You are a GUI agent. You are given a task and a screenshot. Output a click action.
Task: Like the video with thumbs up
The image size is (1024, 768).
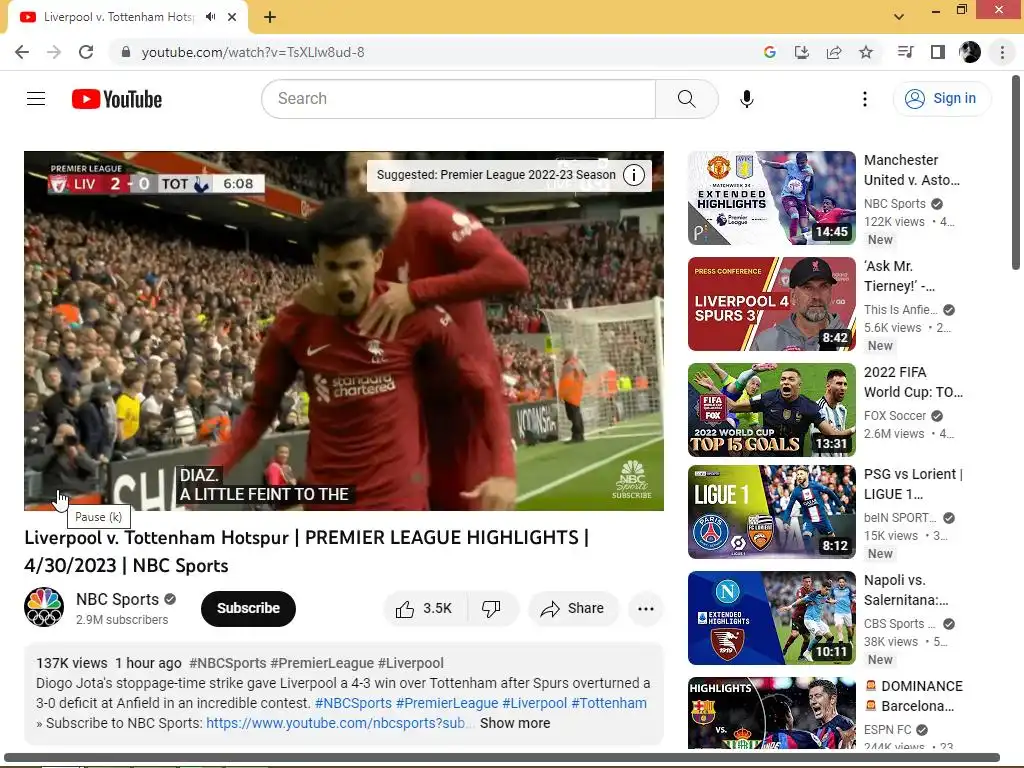[x=424, y=609]
